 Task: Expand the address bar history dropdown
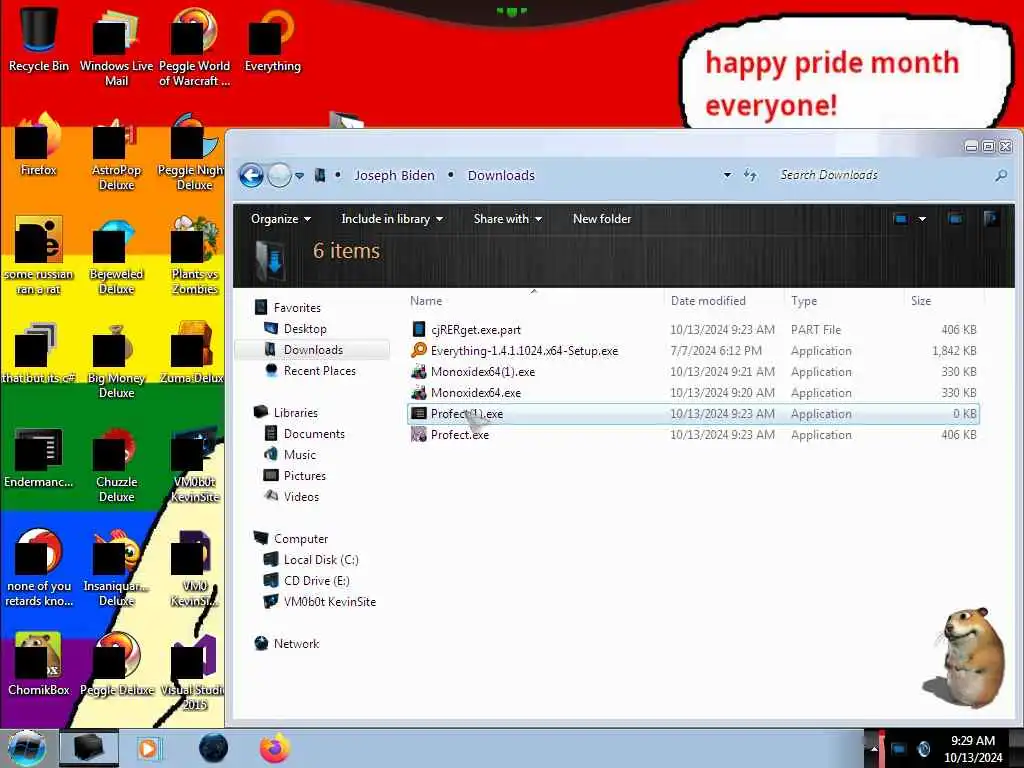pyautogui.click(x=727, y=175)
